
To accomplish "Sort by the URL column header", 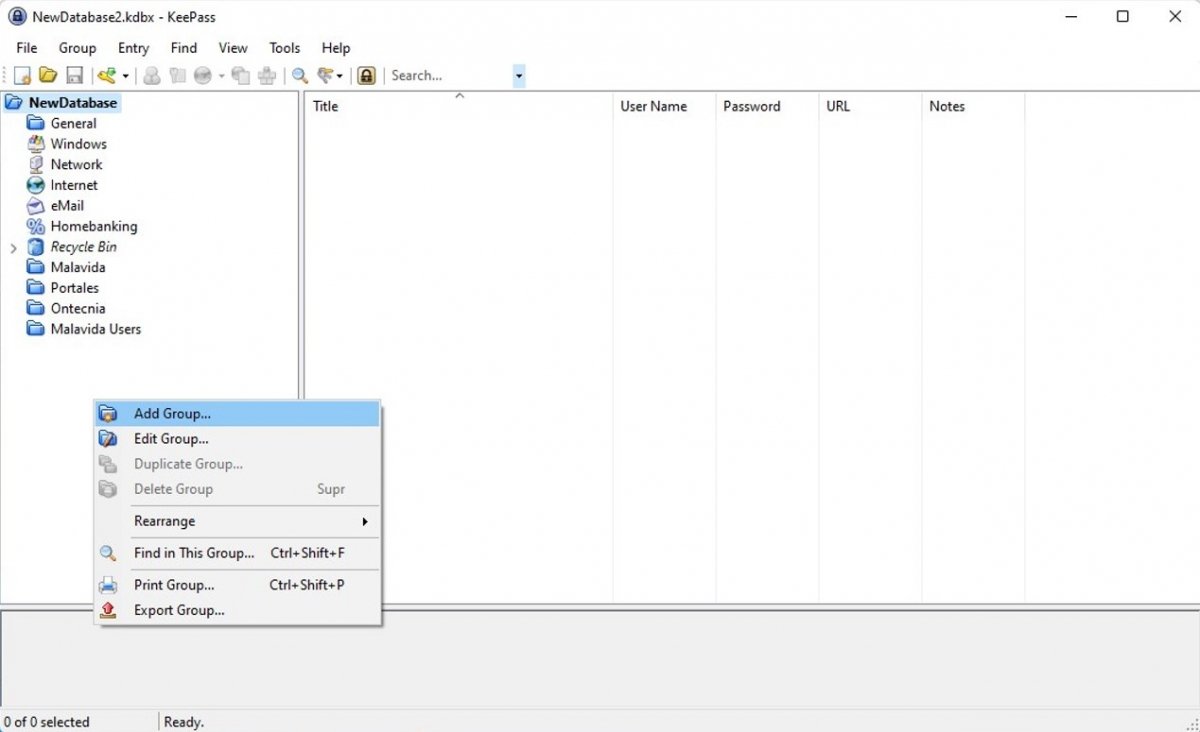I will pyautogui.click(x=870, y=106).
